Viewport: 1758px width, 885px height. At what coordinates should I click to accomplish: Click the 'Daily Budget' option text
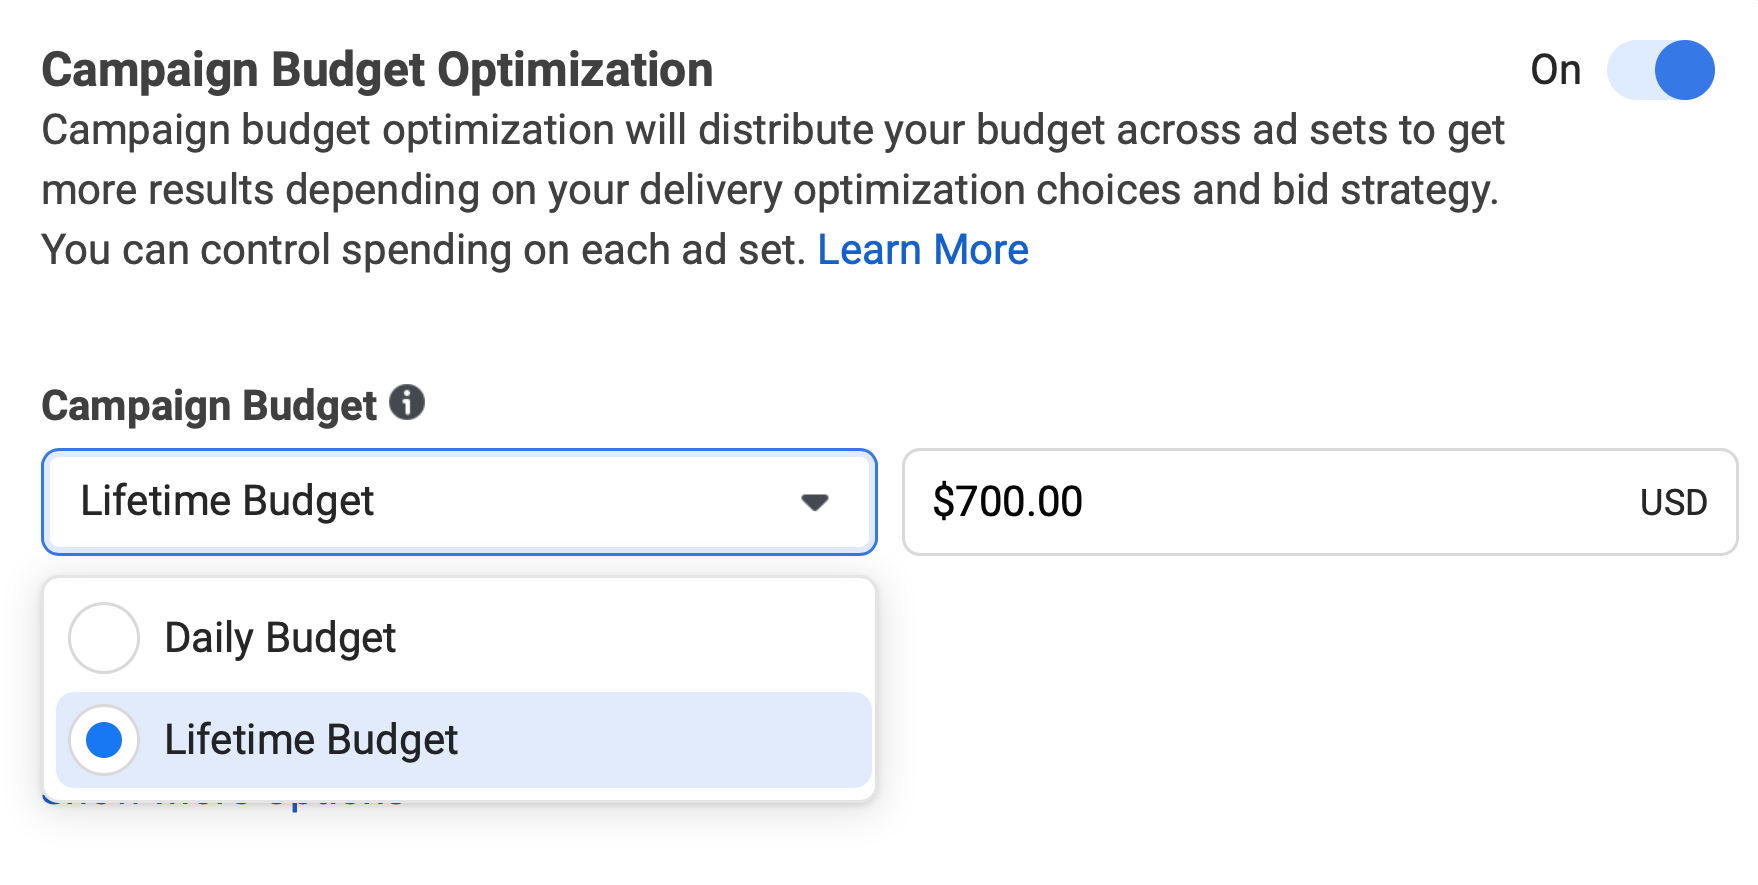280,638
